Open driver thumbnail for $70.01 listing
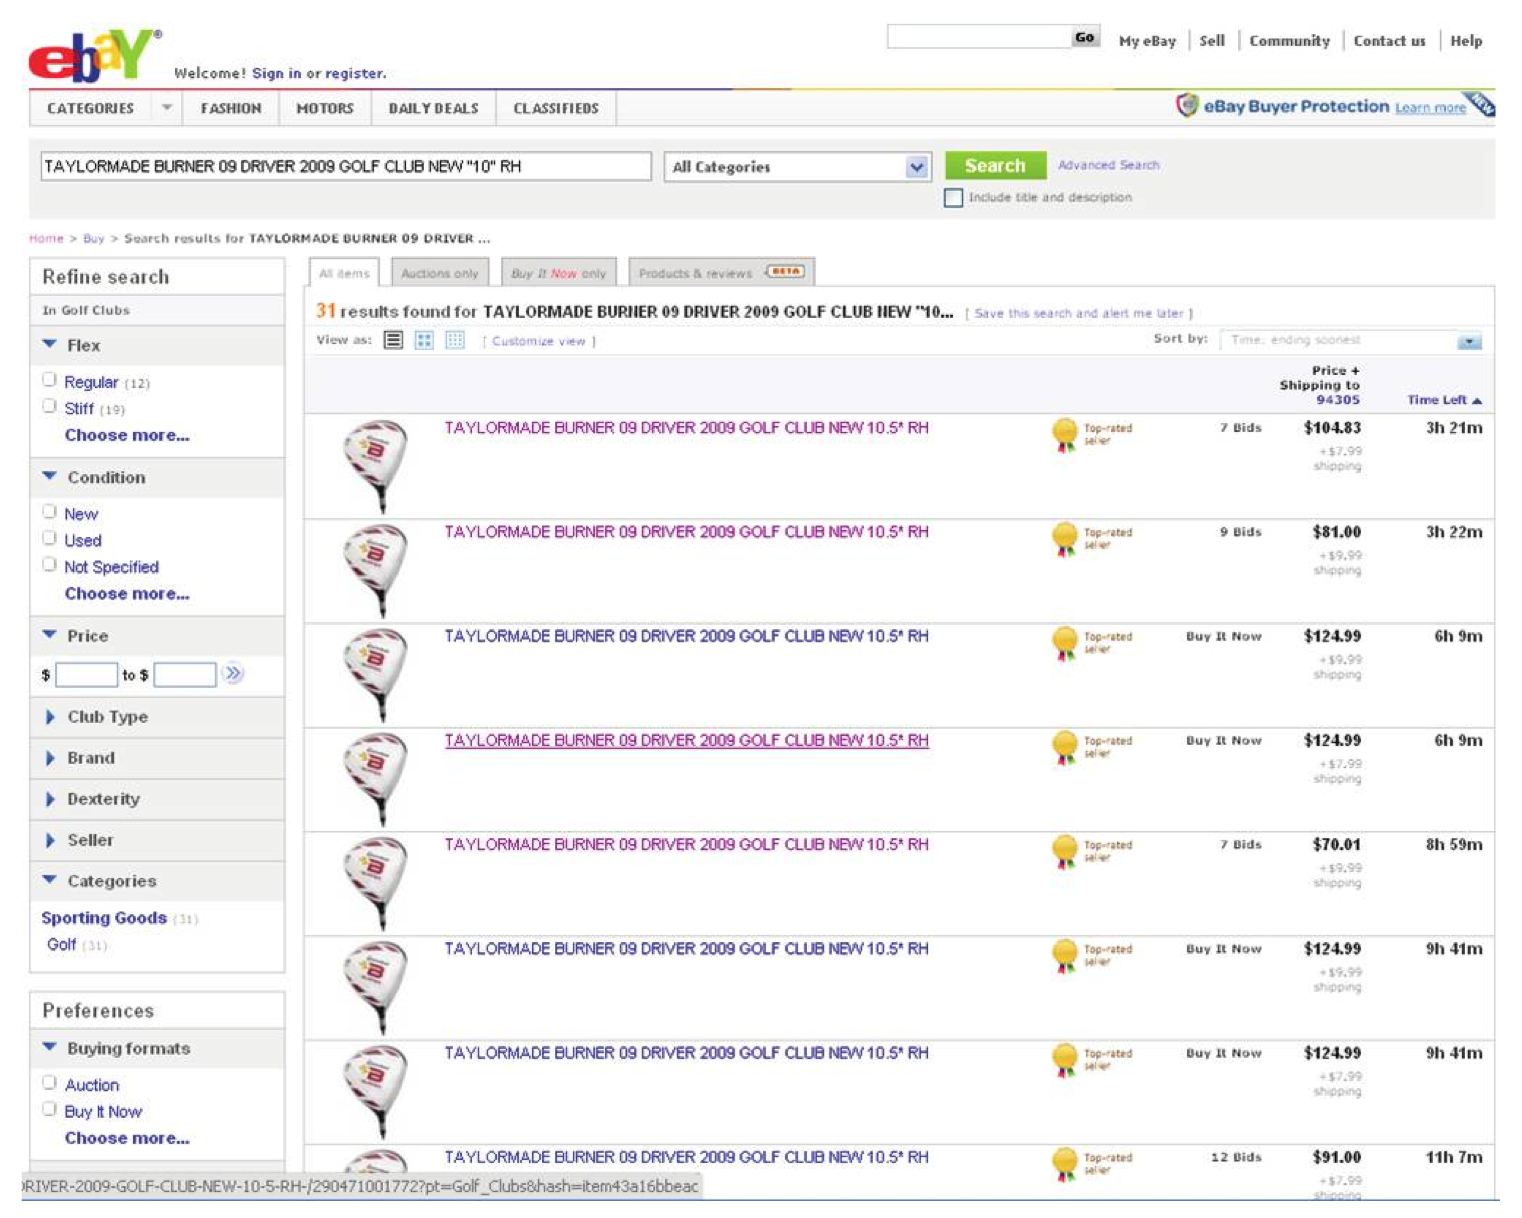The height and width of the screenshot is (1218, 1522). (x=375, y=883)
